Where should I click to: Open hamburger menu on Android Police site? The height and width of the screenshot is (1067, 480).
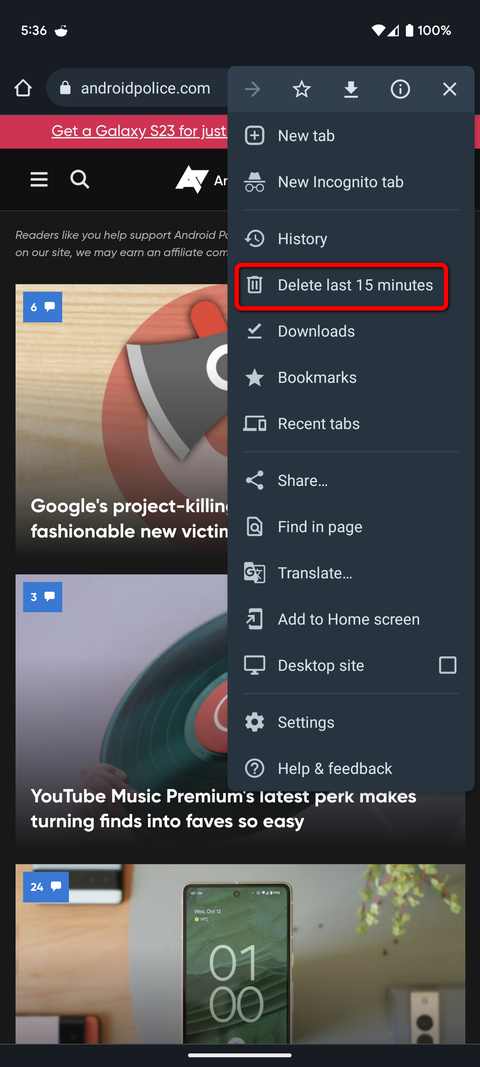39,180
